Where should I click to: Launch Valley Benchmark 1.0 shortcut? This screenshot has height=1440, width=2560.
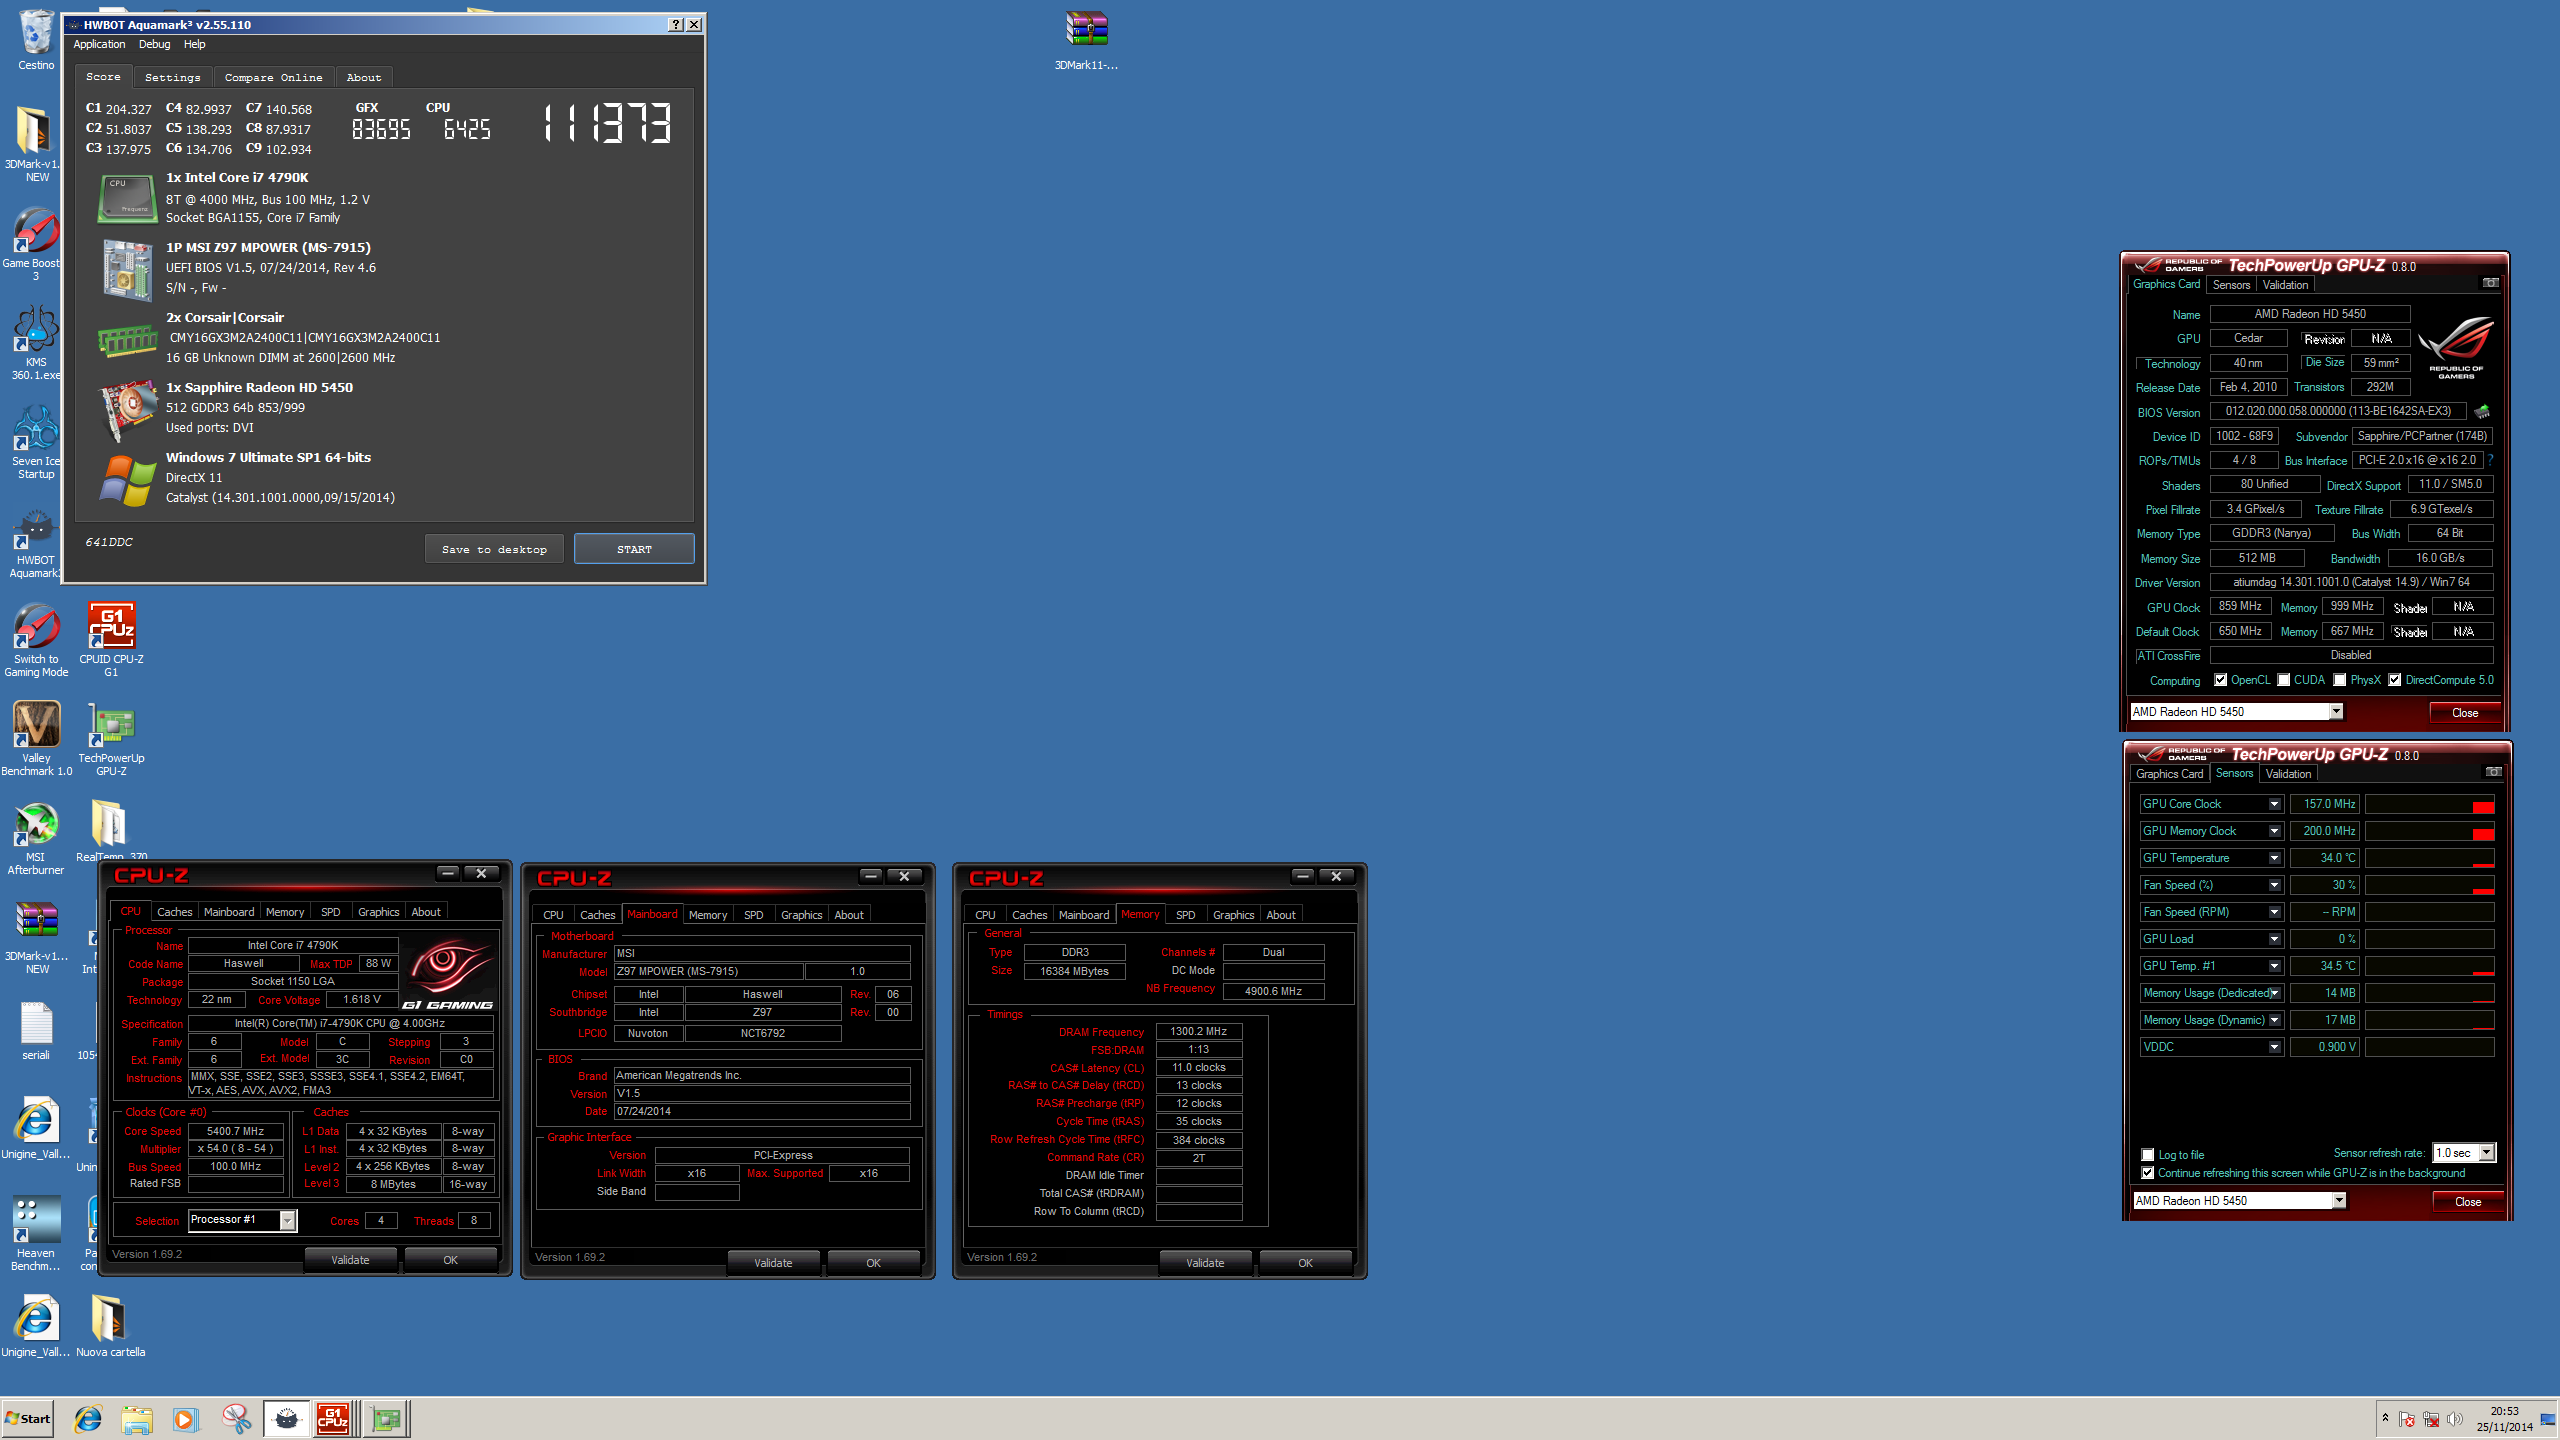click(x=36, y=738)
